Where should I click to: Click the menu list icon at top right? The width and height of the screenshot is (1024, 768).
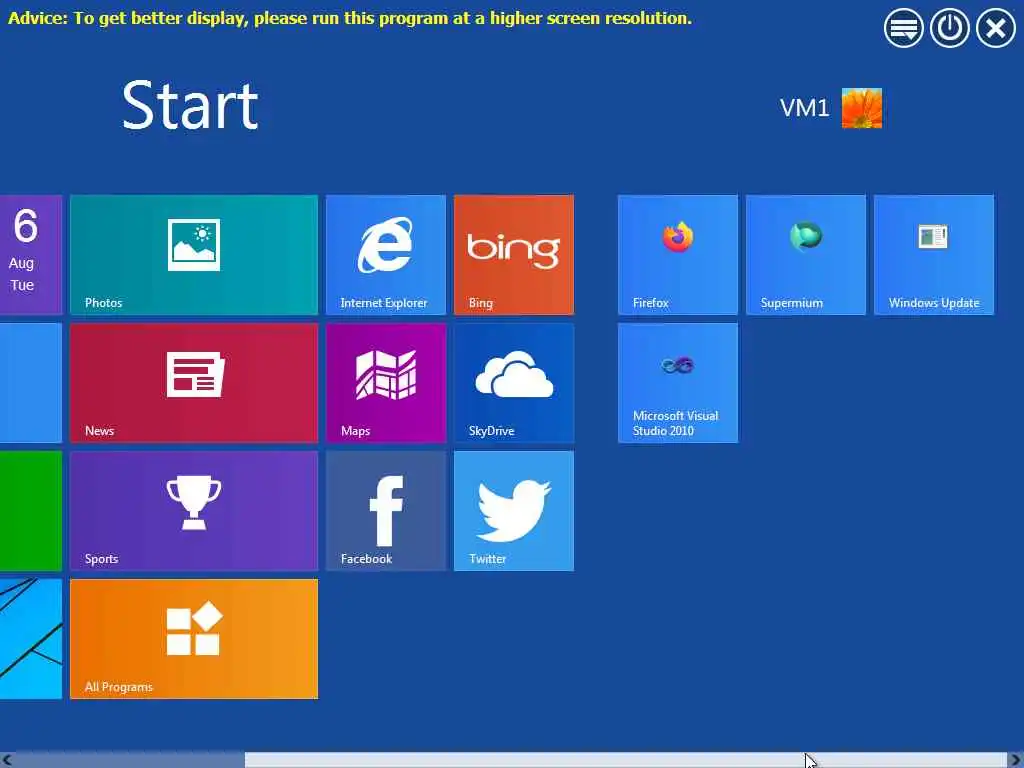click(x=904, y=28)
